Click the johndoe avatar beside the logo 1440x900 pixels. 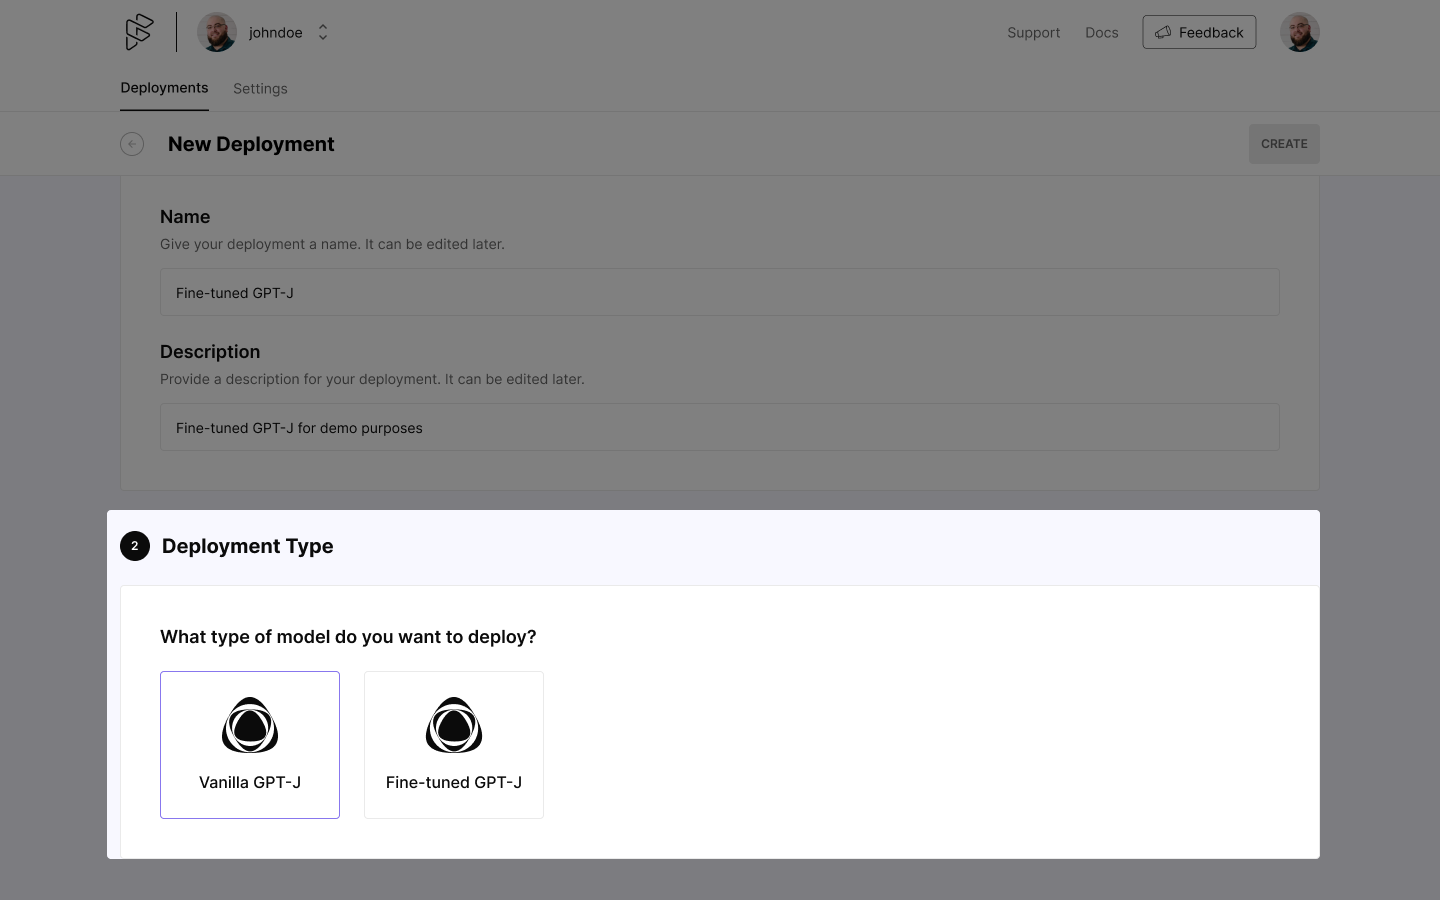point(217,32)
